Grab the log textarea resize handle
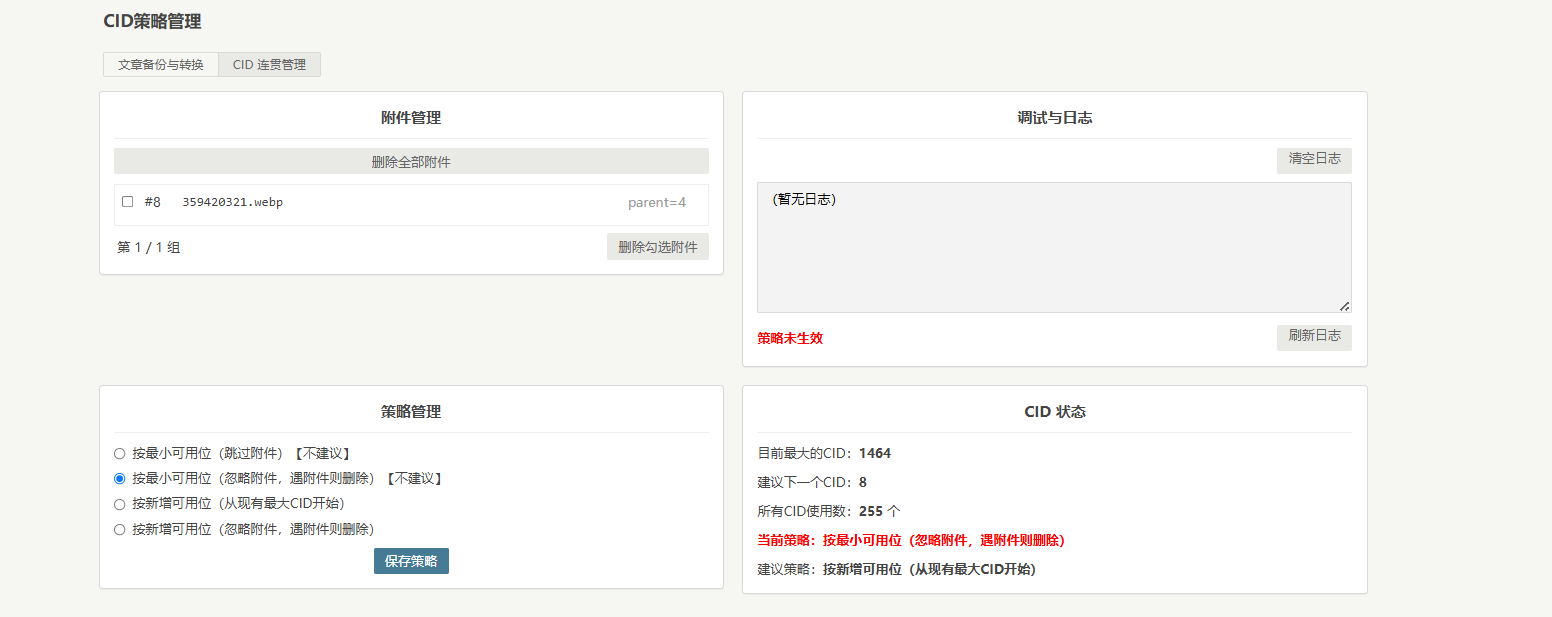Image resolution: width=1552 pixels, height=617 pixels. pos(1344,306)
